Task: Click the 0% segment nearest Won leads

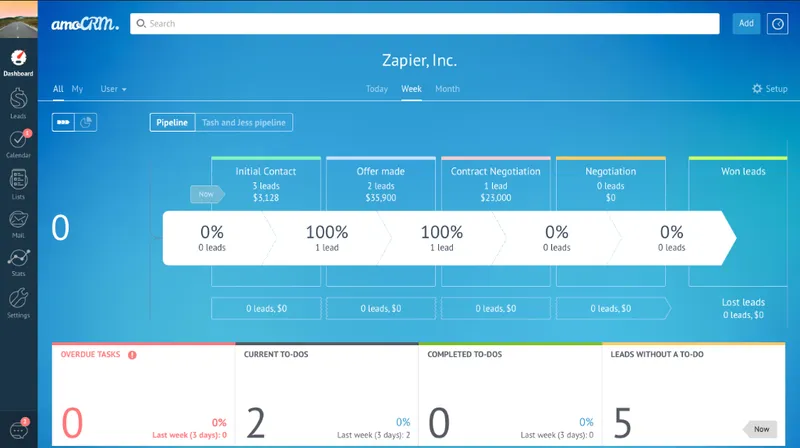Action: 671,238
